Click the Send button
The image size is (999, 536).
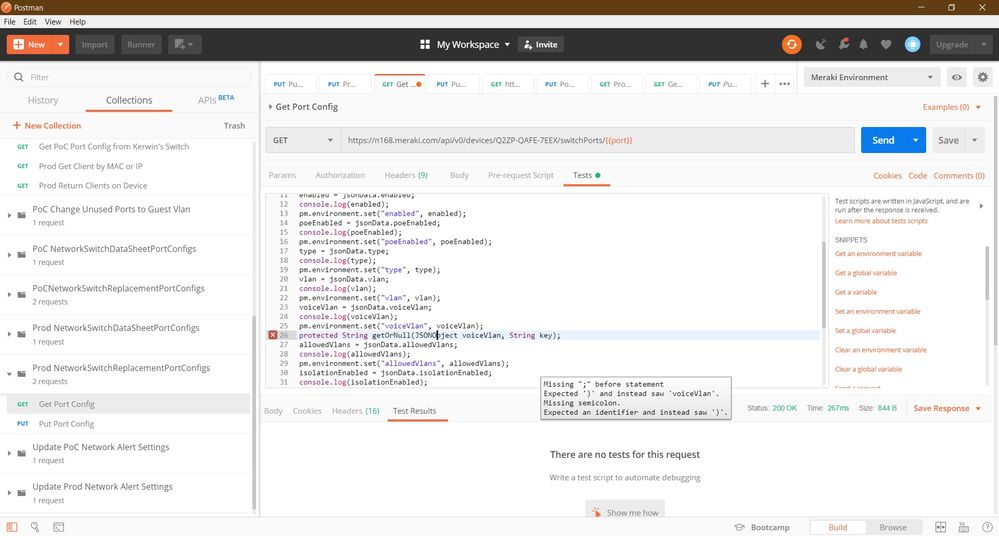click(883, 140)
